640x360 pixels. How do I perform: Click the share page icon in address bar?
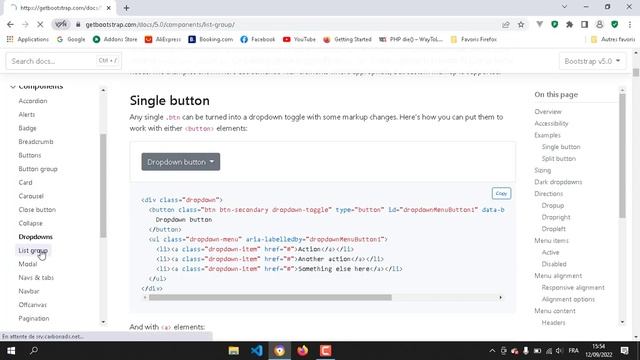tap(506, 24)
